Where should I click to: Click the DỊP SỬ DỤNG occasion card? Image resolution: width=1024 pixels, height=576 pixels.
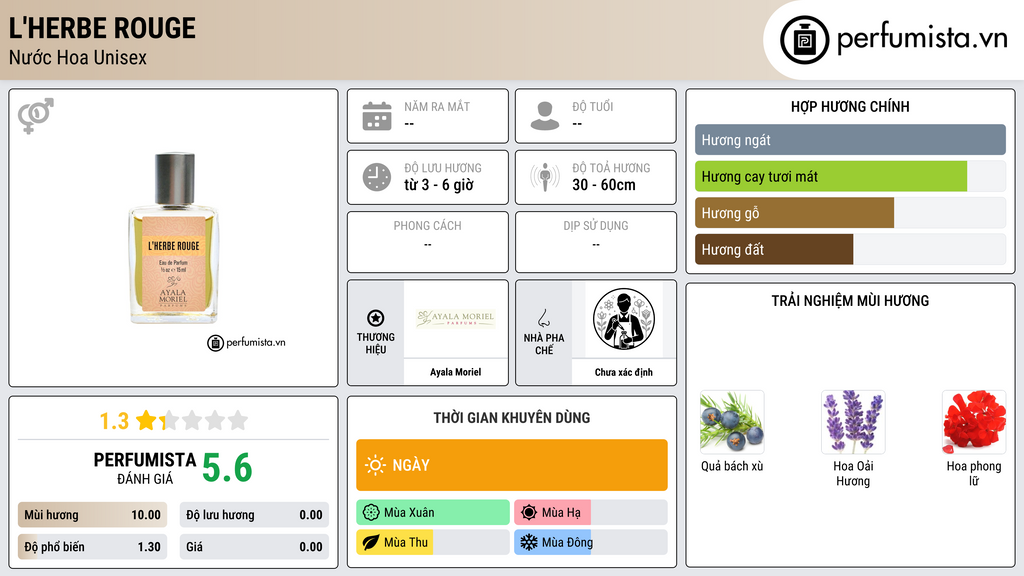596,242
